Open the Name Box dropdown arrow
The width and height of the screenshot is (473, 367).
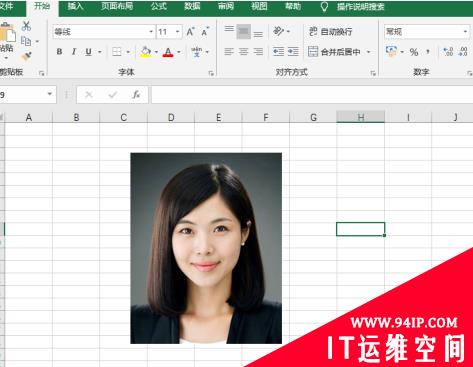50,94
